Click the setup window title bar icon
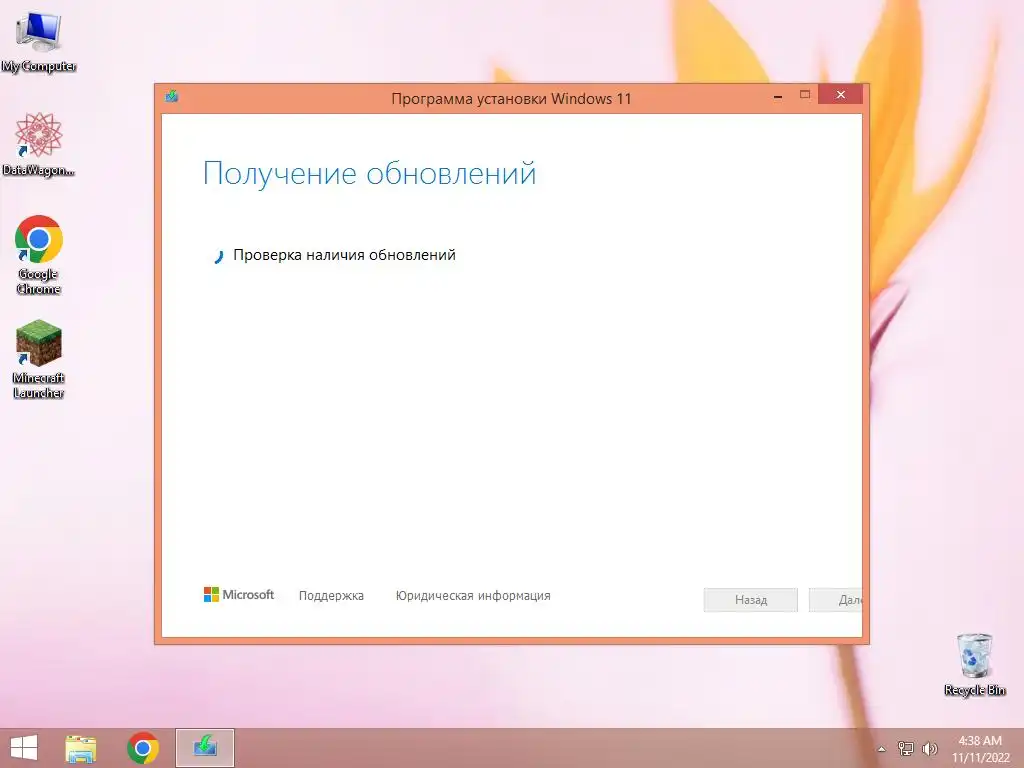Viewport: 1024px width, 768px height. (172, 97)
